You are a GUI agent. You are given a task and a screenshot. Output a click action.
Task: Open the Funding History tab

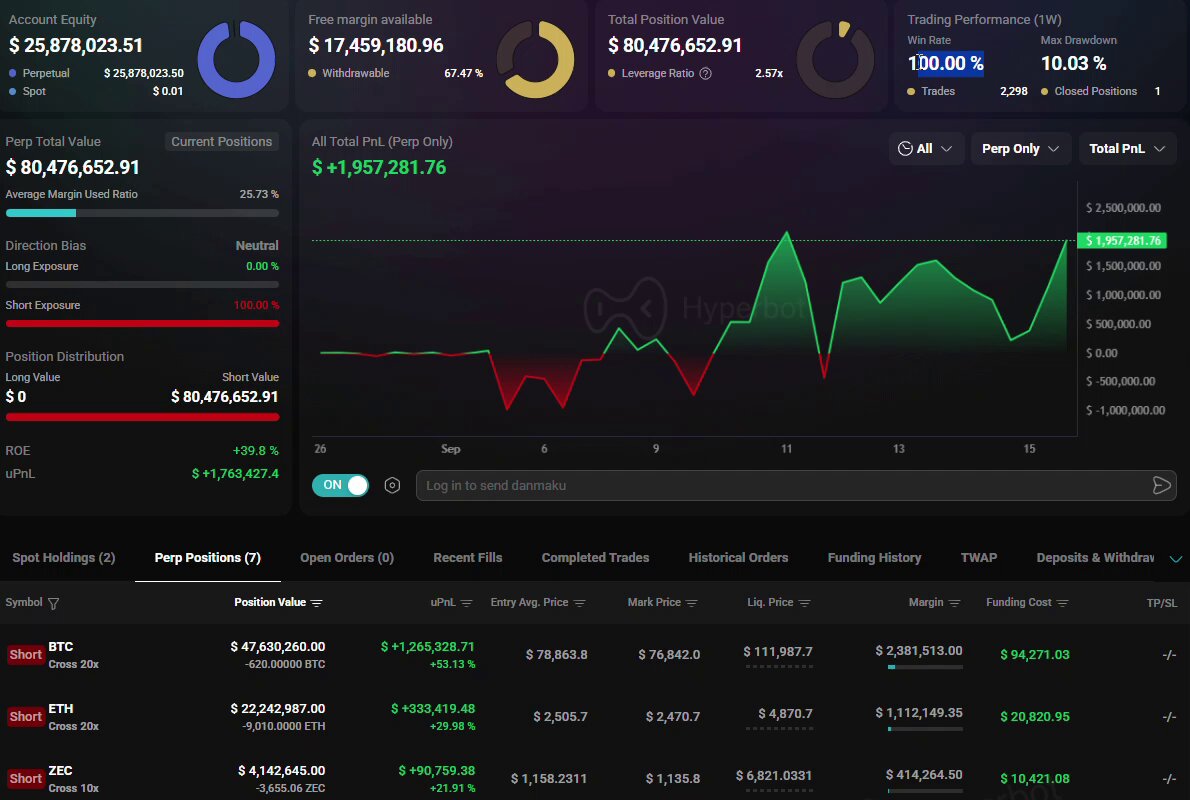coord(874,558)
